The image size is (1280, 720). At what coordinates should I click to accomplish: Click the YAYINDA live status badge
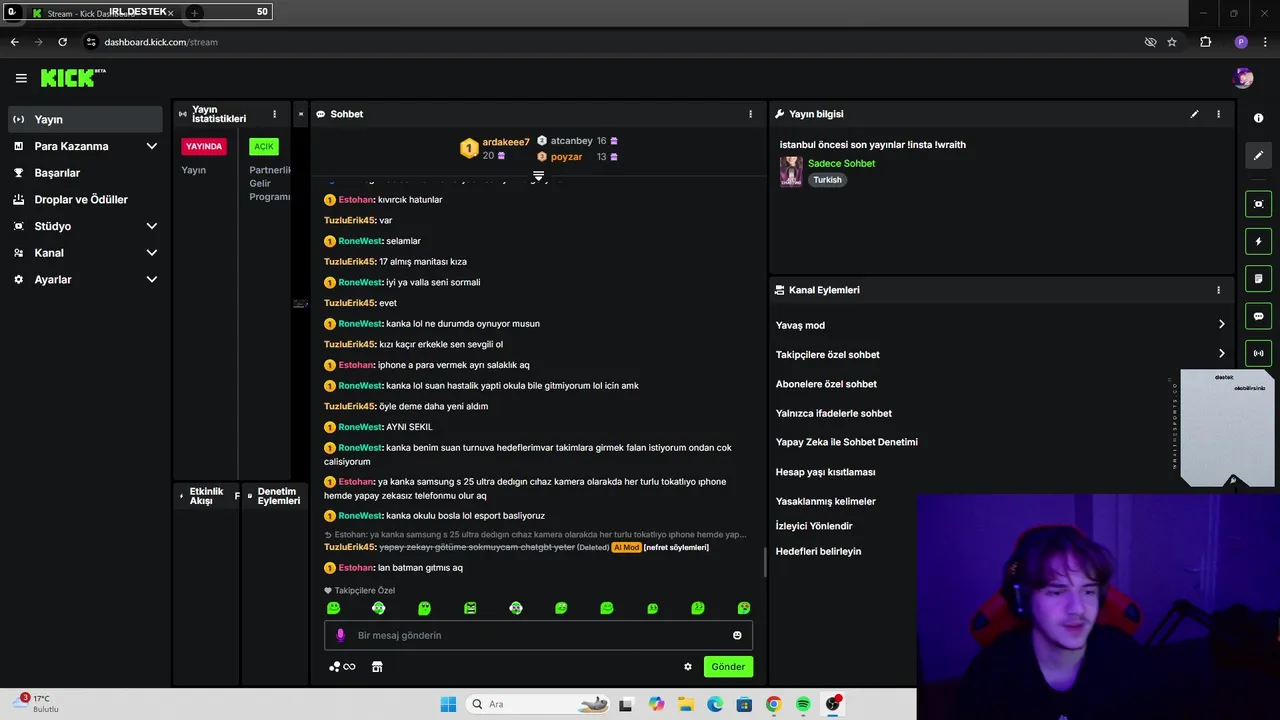[204, 146]
